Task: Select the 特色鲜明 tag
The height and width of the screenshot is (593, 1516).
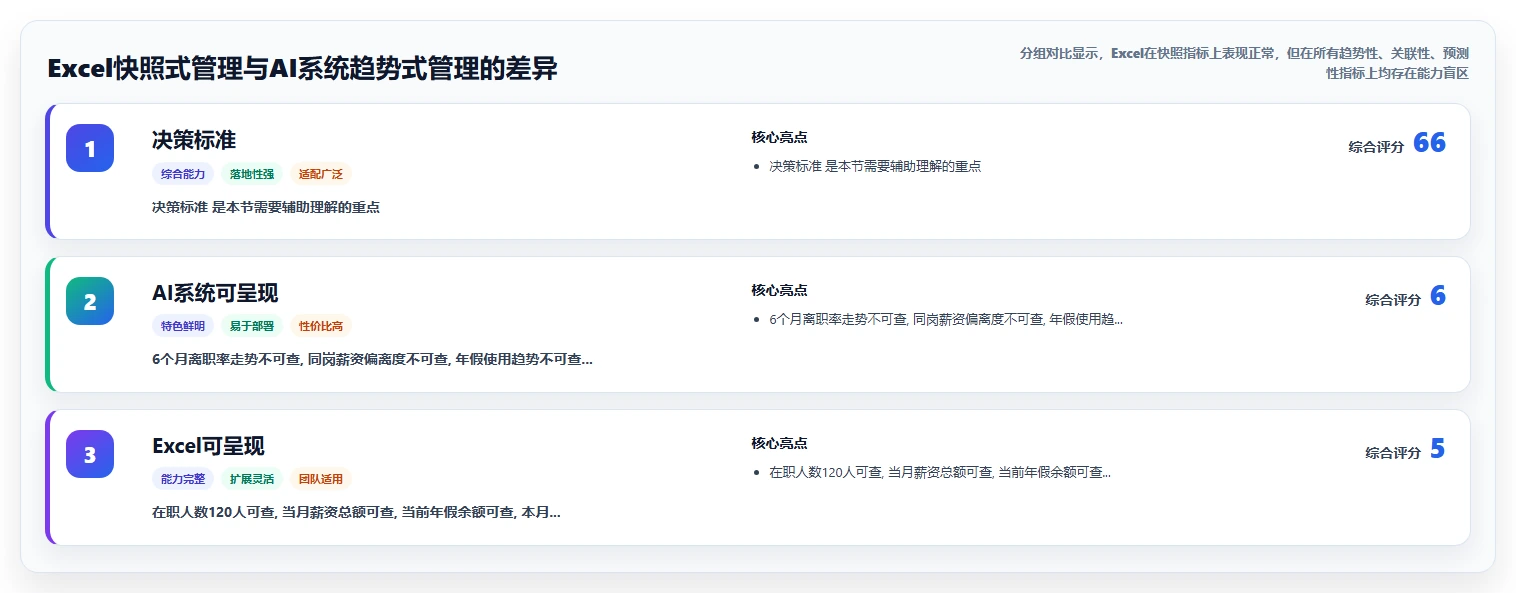Action: point(183,326)
